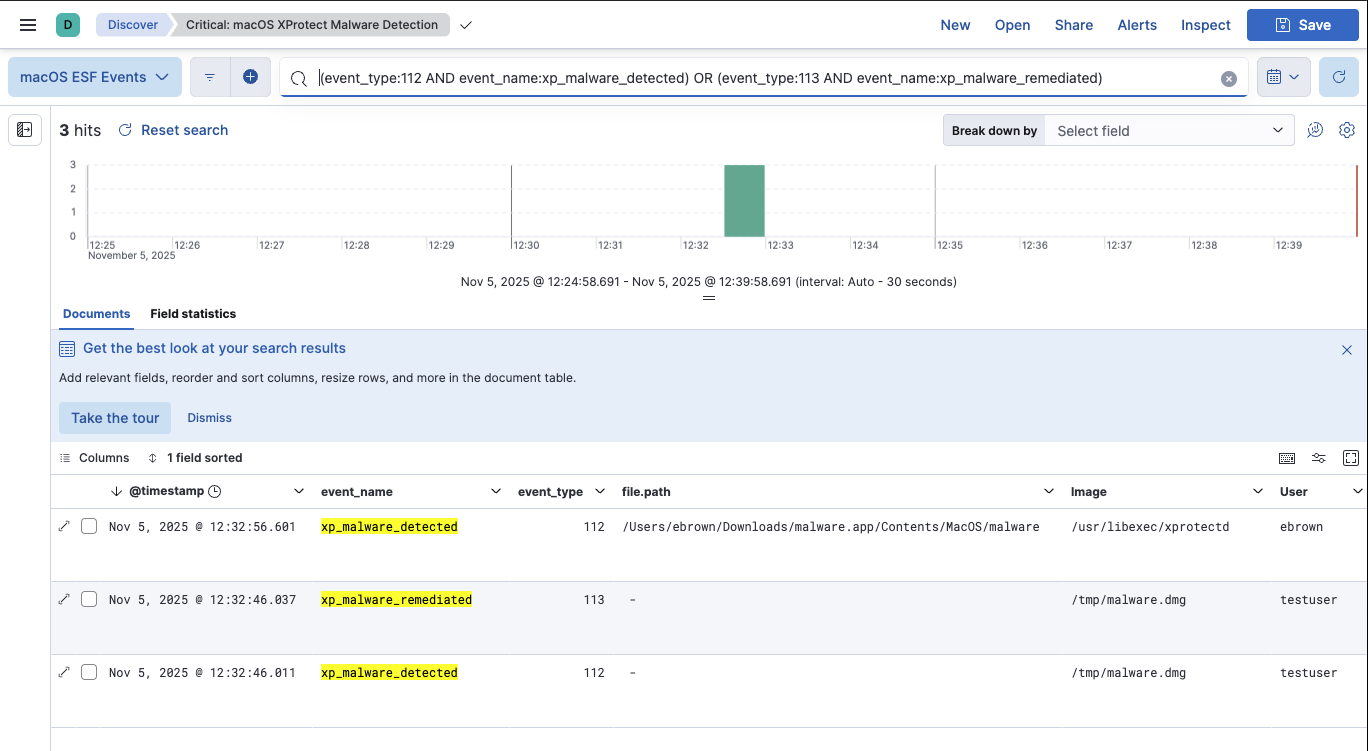Tick checkbox for 12:32:46.011 event row
This screenshot has width=1368, height=751.
[x=89, y=672]
